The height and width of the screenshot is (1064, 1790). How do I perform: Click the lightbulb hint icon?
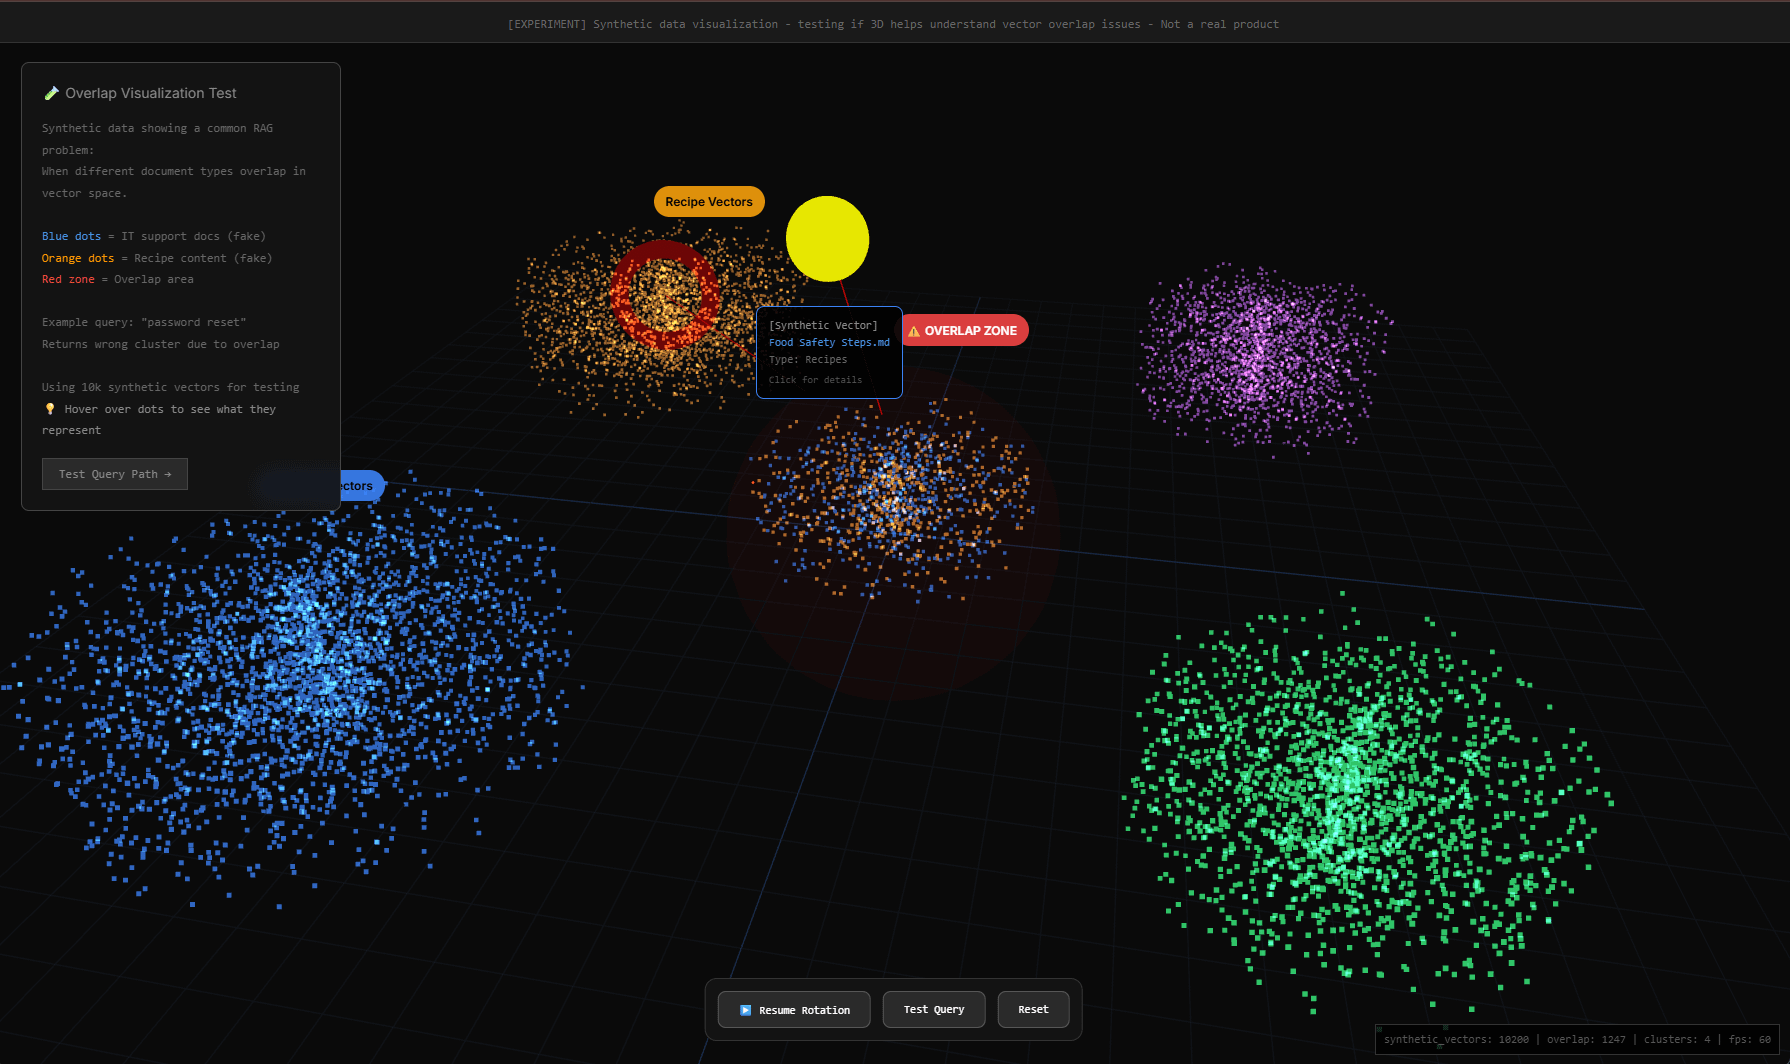(x=50, y=409)
